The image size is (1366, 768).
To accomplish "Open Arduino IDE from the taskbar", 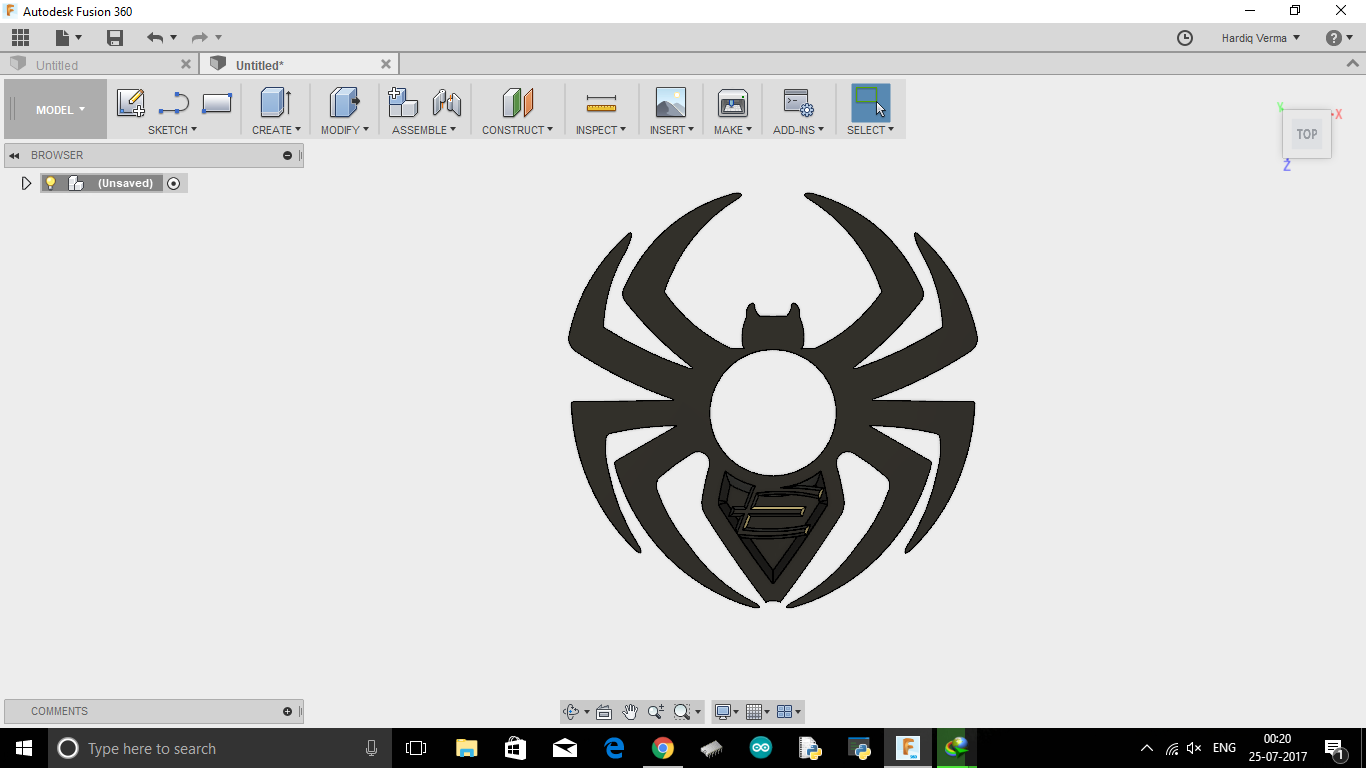I will tap(761, 748).
